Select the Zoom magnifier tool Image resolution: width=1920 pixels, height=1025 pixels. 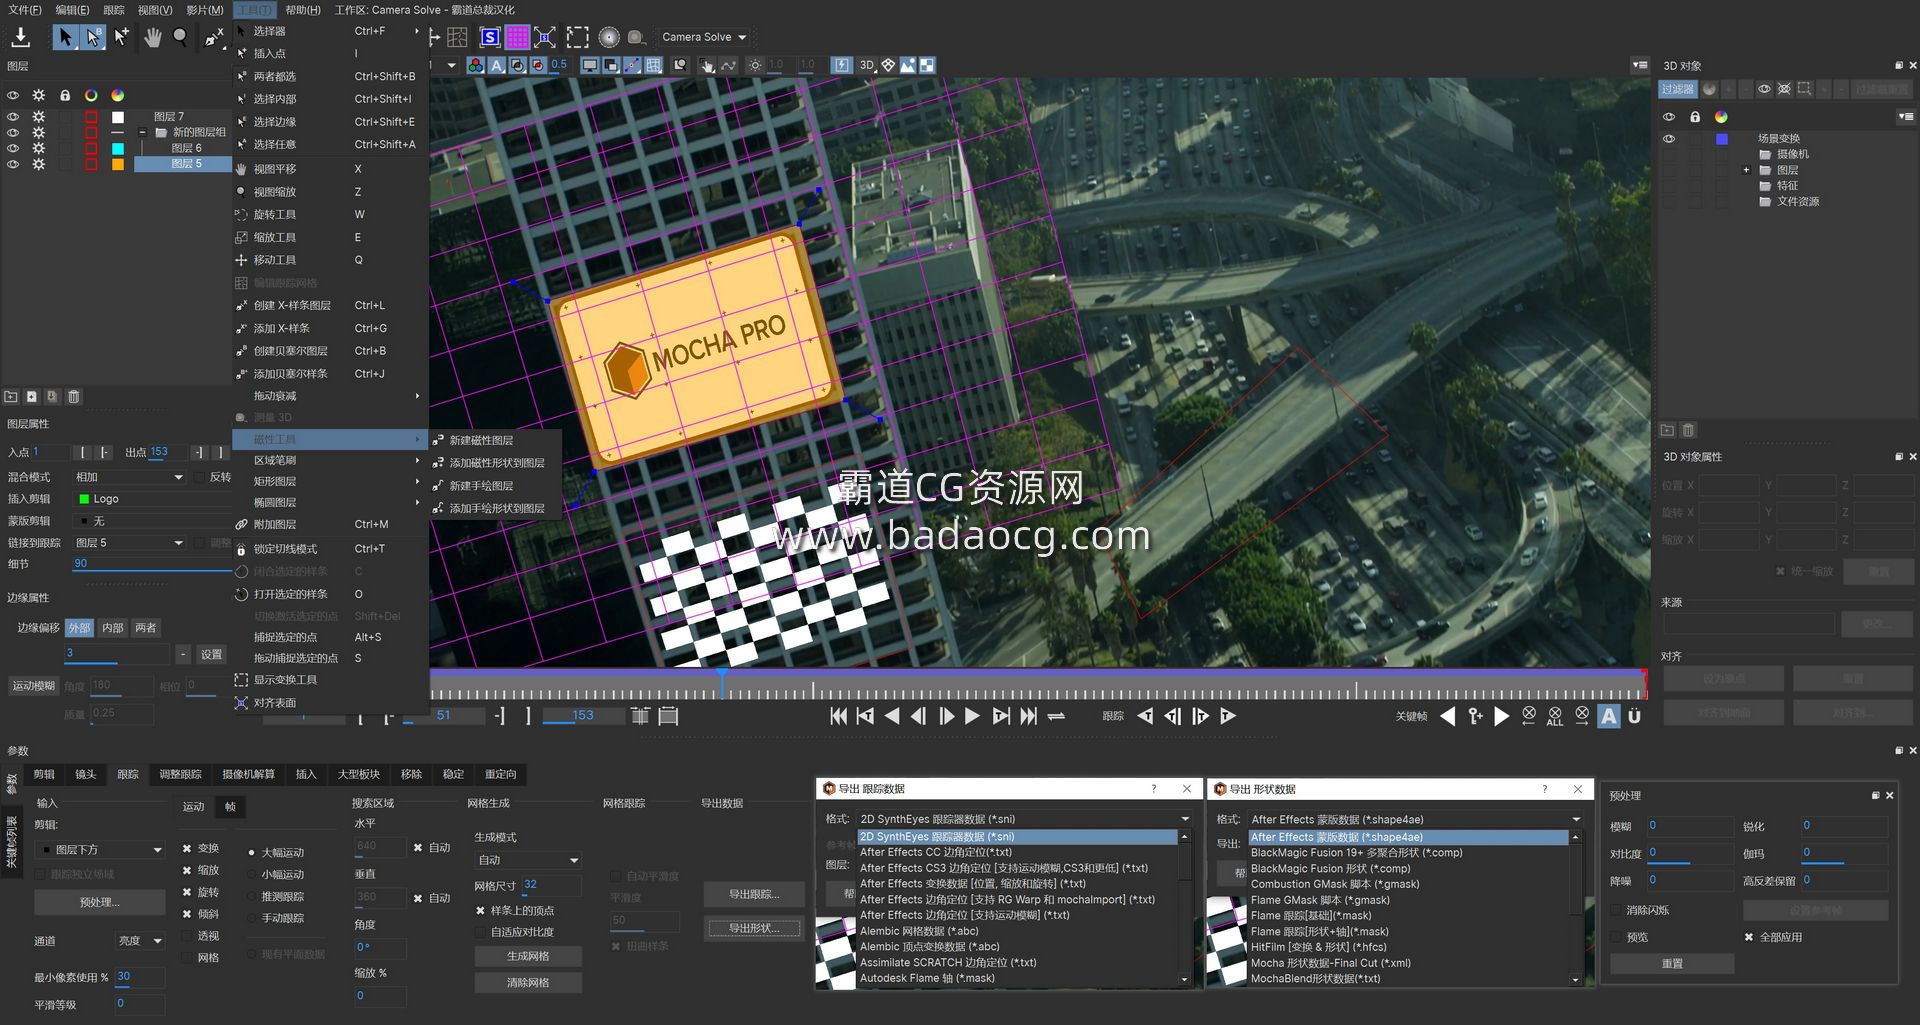(x=180, y=38)
